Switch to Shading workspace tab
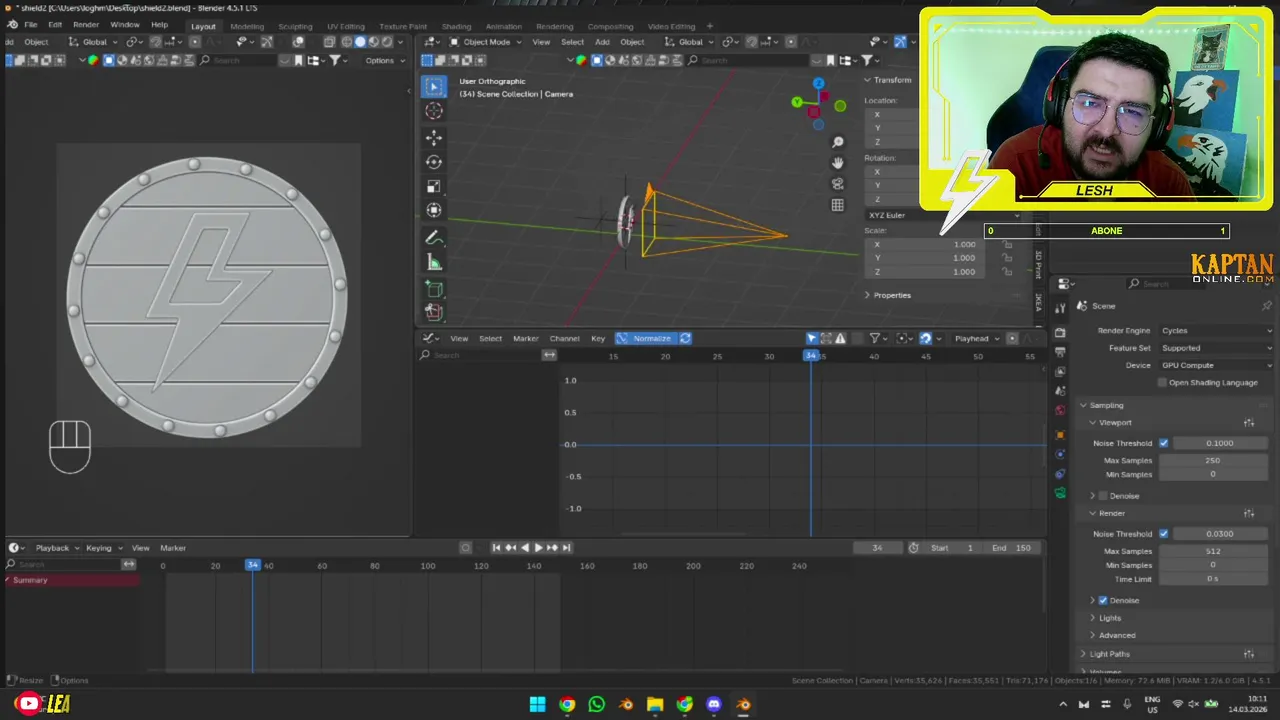1280x720 pixels. 456,27
